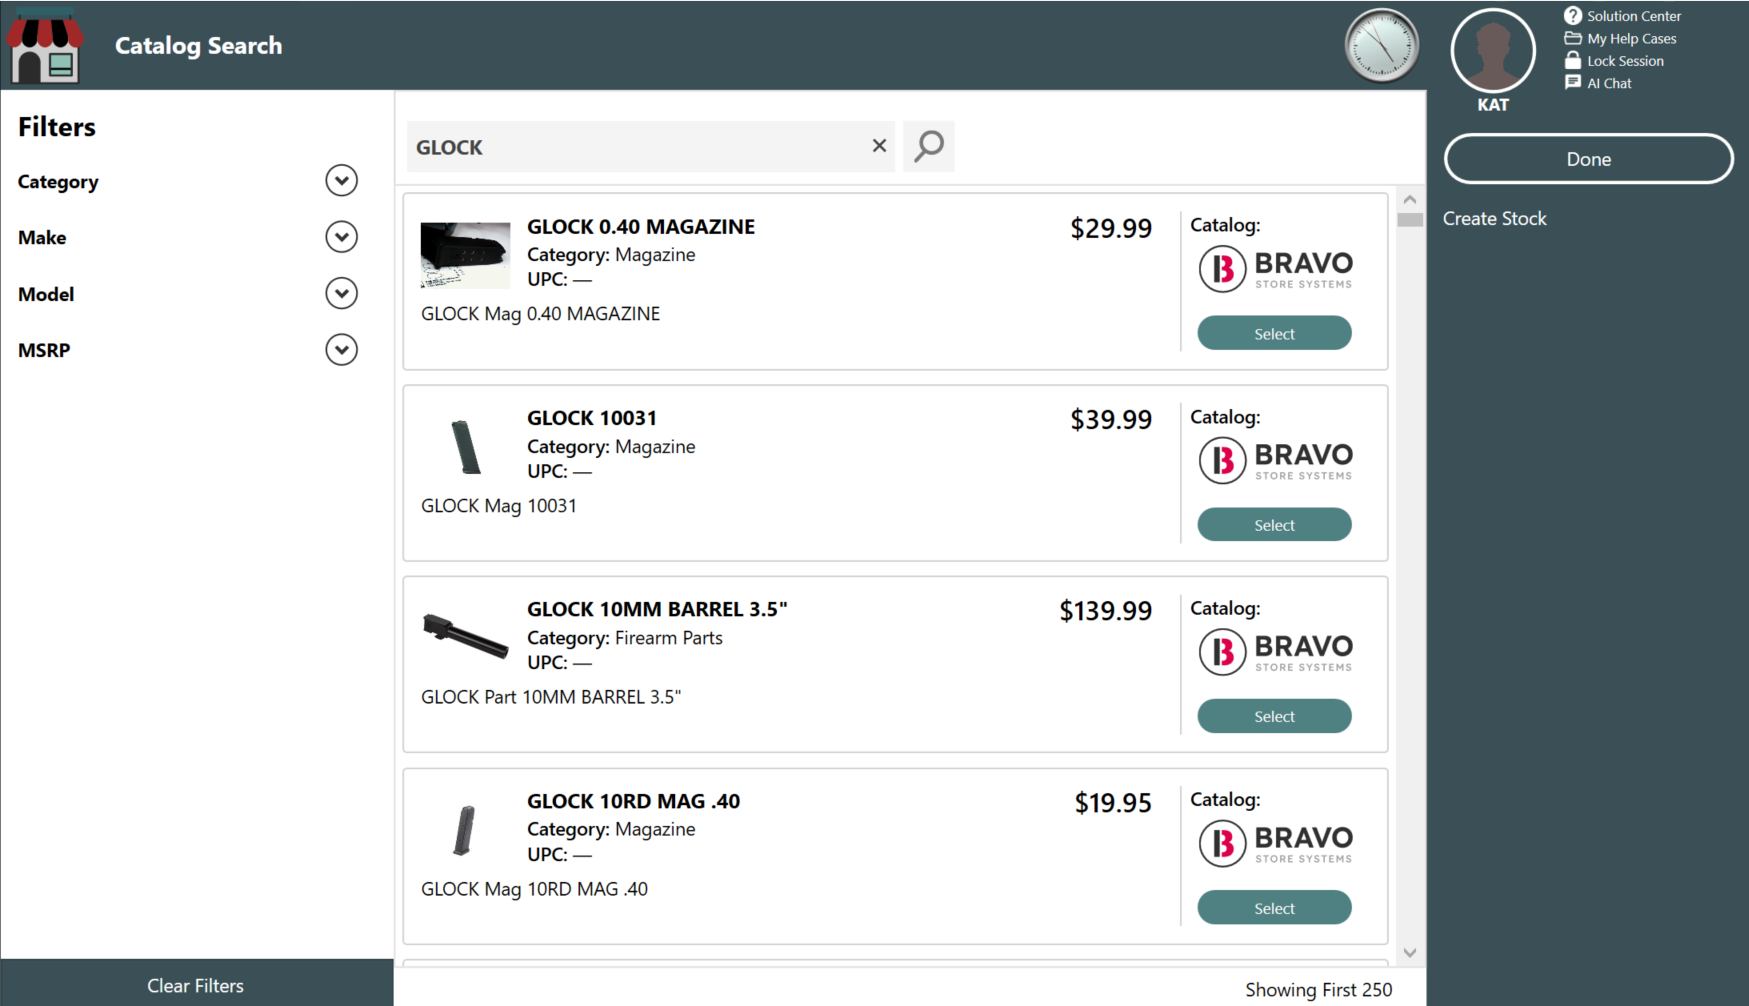Click Bravo logo on GLOCK 10RD MAG
1749x1006 pixels.
[1275, 843]
